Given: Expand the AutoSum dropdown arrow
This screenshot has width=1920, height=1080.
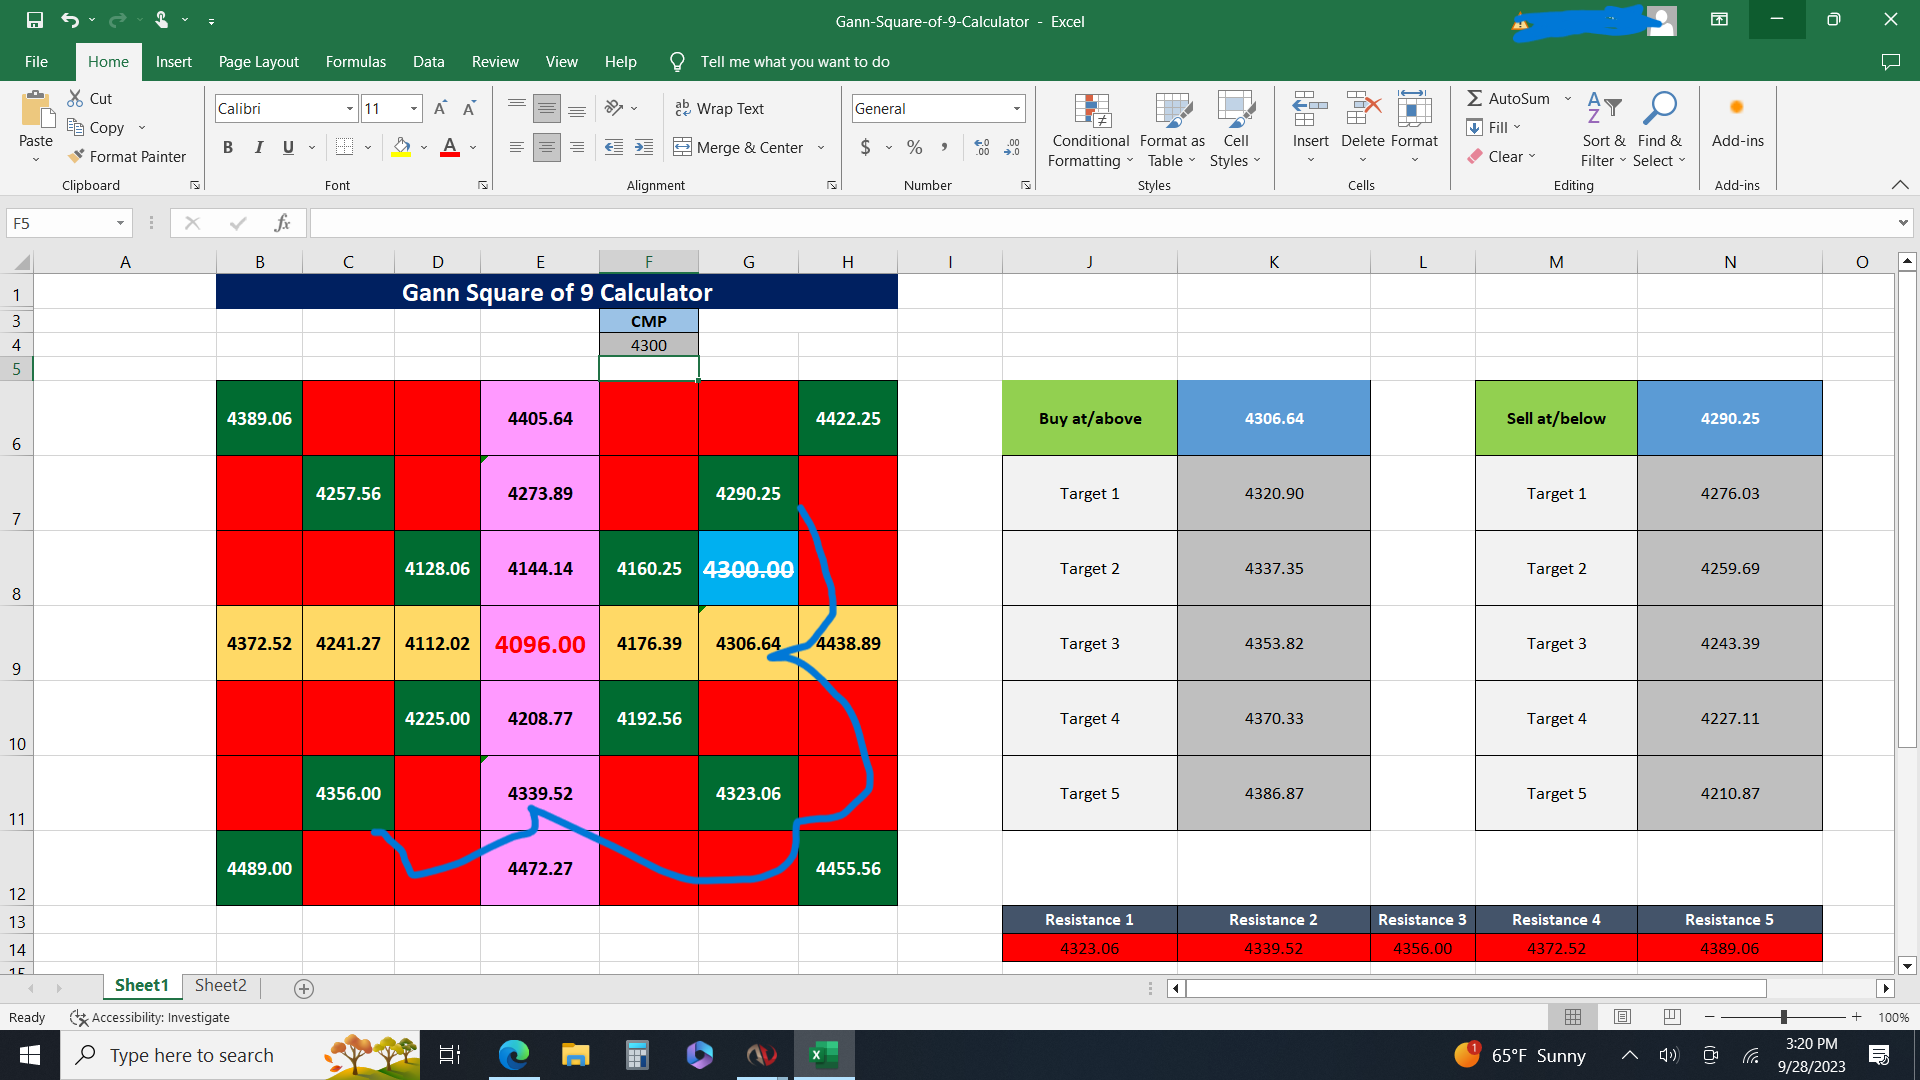Looking at the screenshot, I should [1567, 98].
